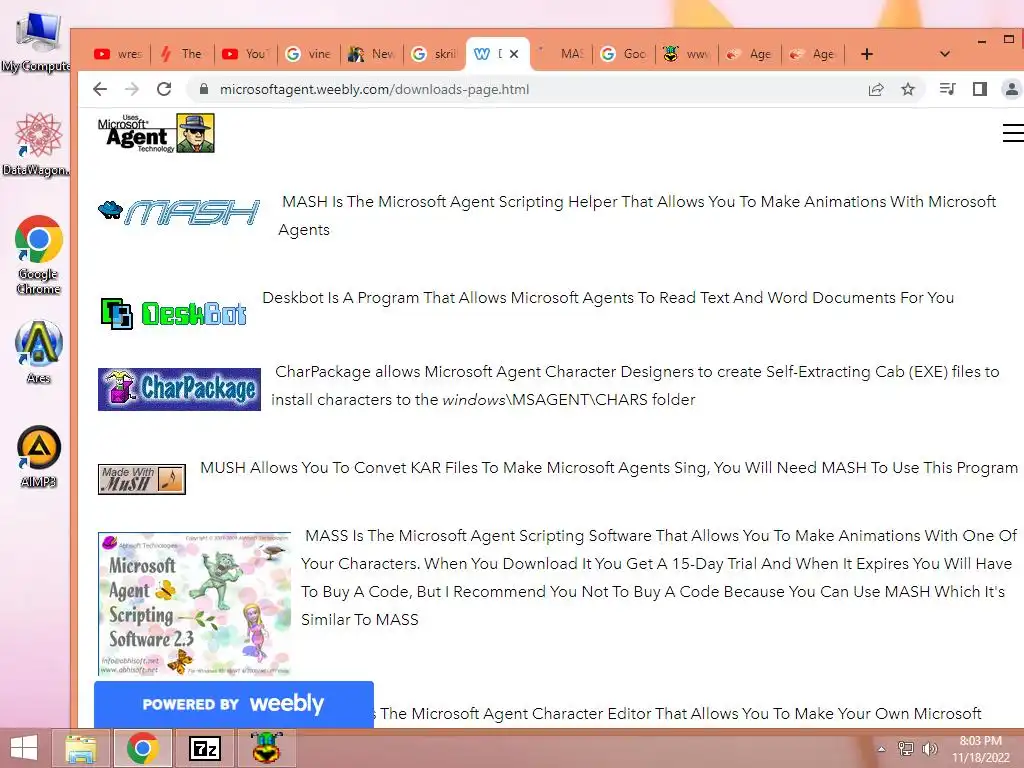
Task: Show hidden system tray icons
Action: click(x=881, y=749)
